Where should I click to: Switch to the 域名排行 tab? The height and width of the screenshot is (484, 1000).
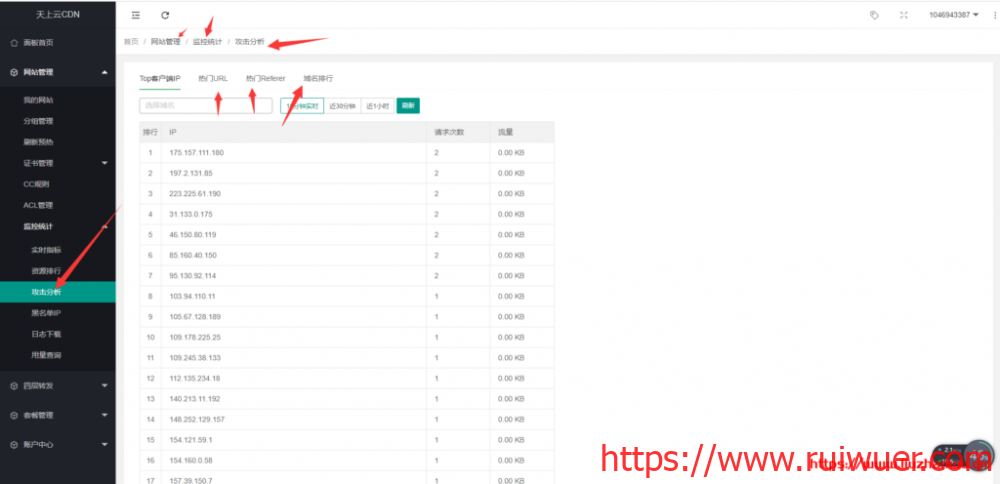tap(318, 77)
